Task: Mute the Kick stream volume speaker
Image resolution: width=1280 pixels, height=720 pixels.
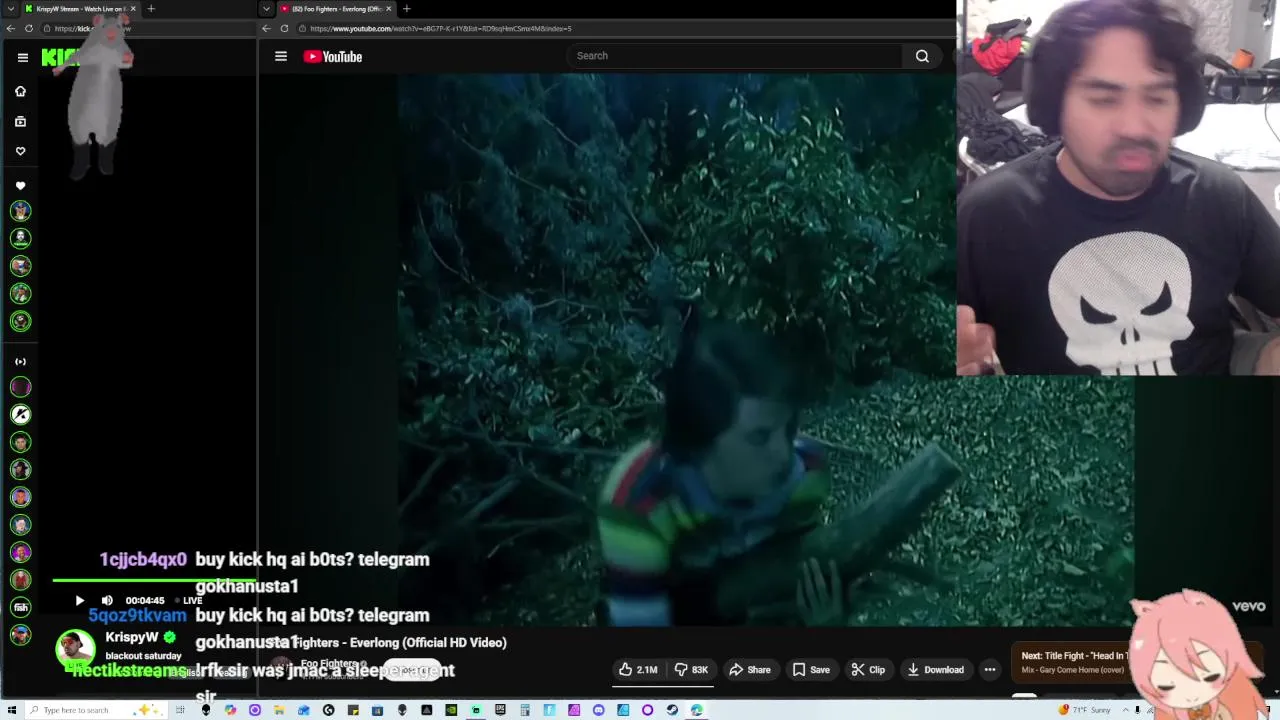Action: [107, 601]
